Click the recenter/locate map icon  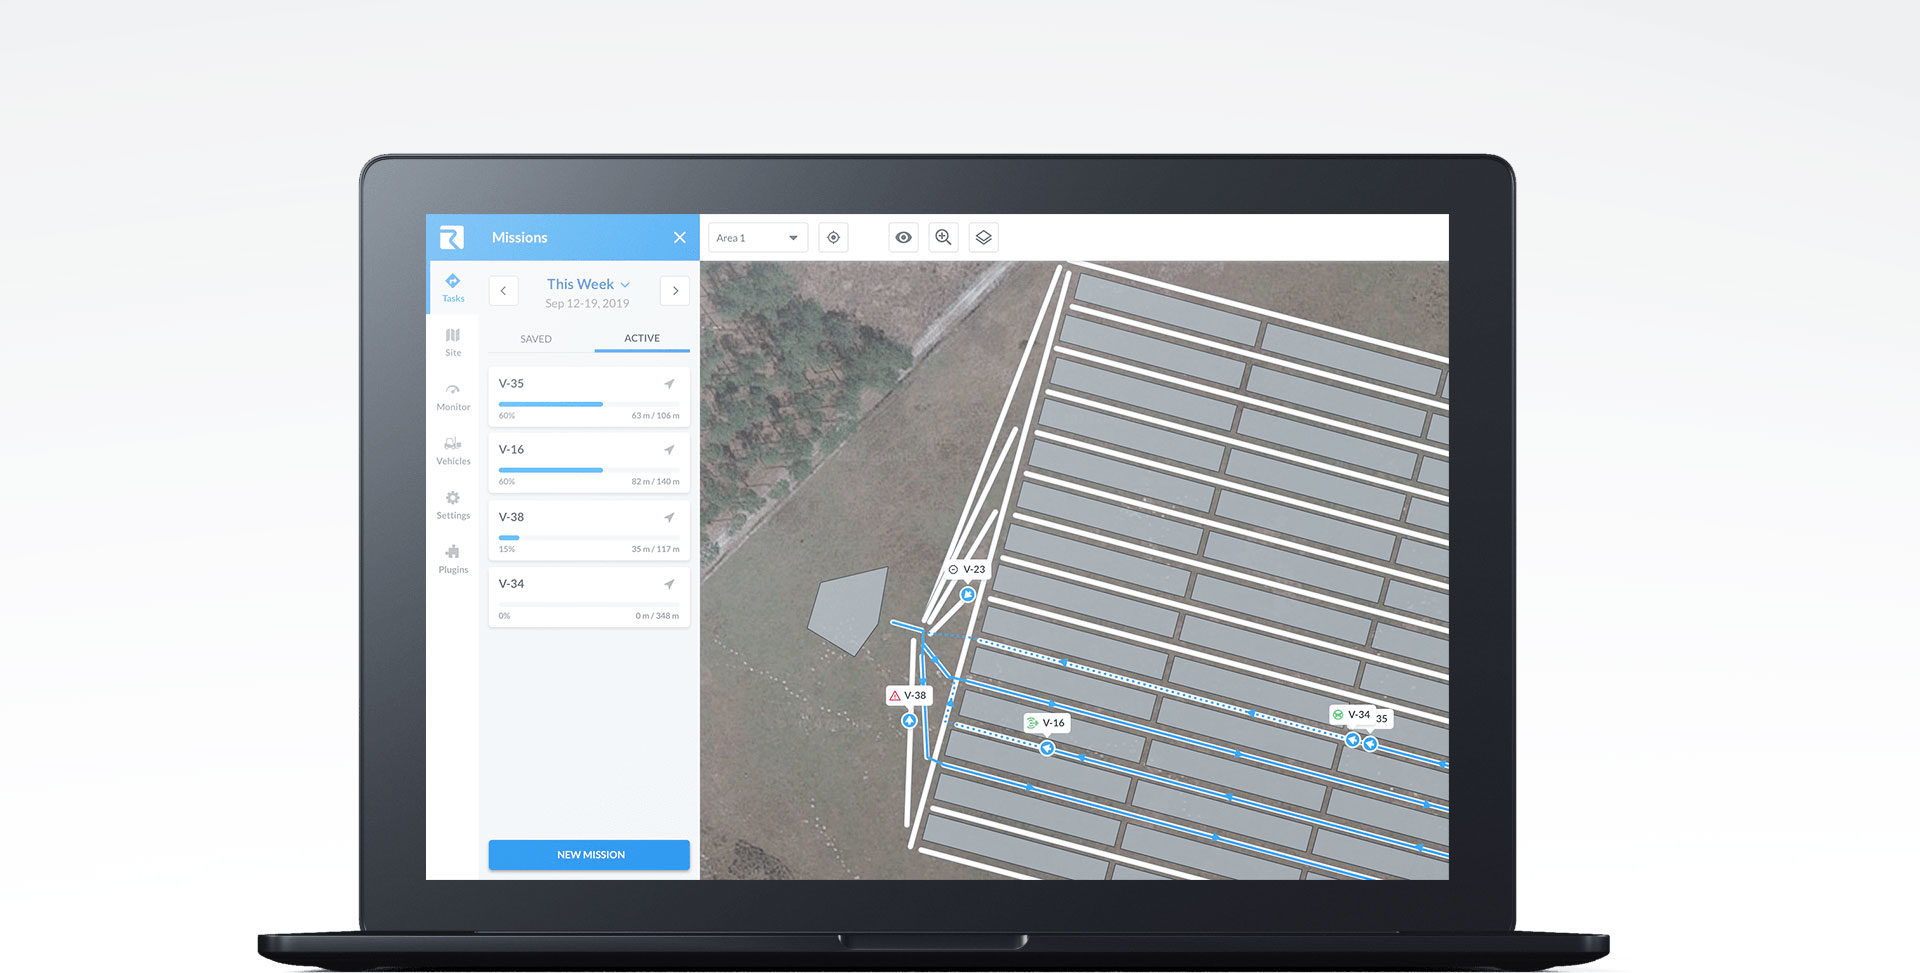[x=833, y=237]
